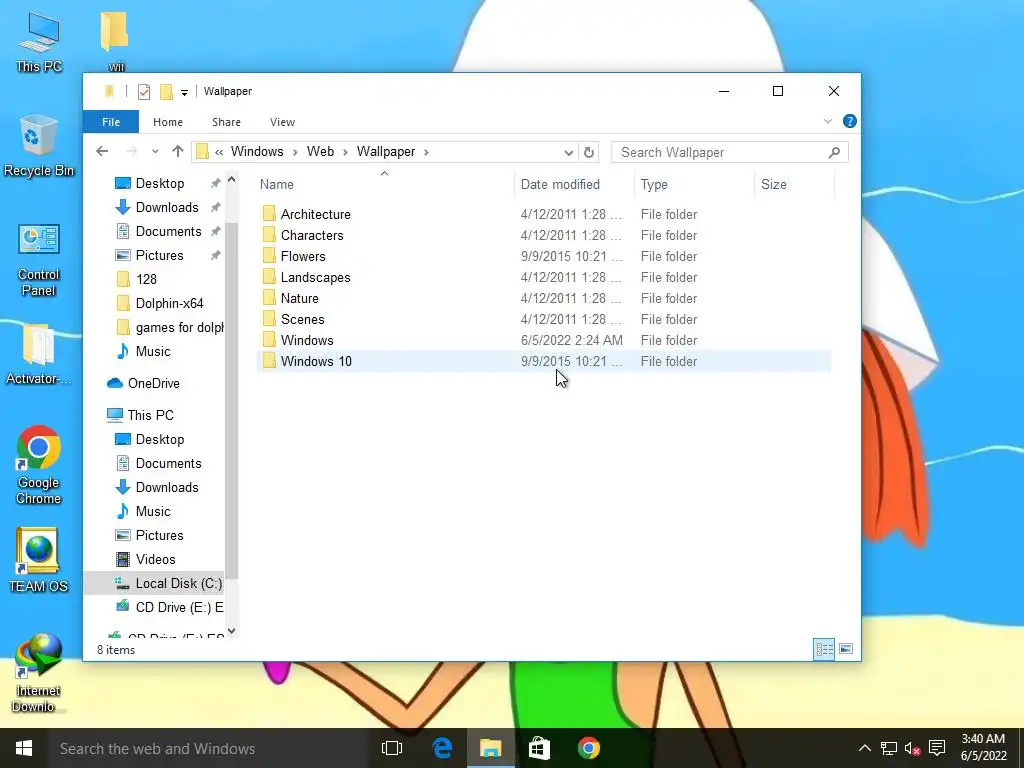Open the Store app from taskbar

point(539,748)
